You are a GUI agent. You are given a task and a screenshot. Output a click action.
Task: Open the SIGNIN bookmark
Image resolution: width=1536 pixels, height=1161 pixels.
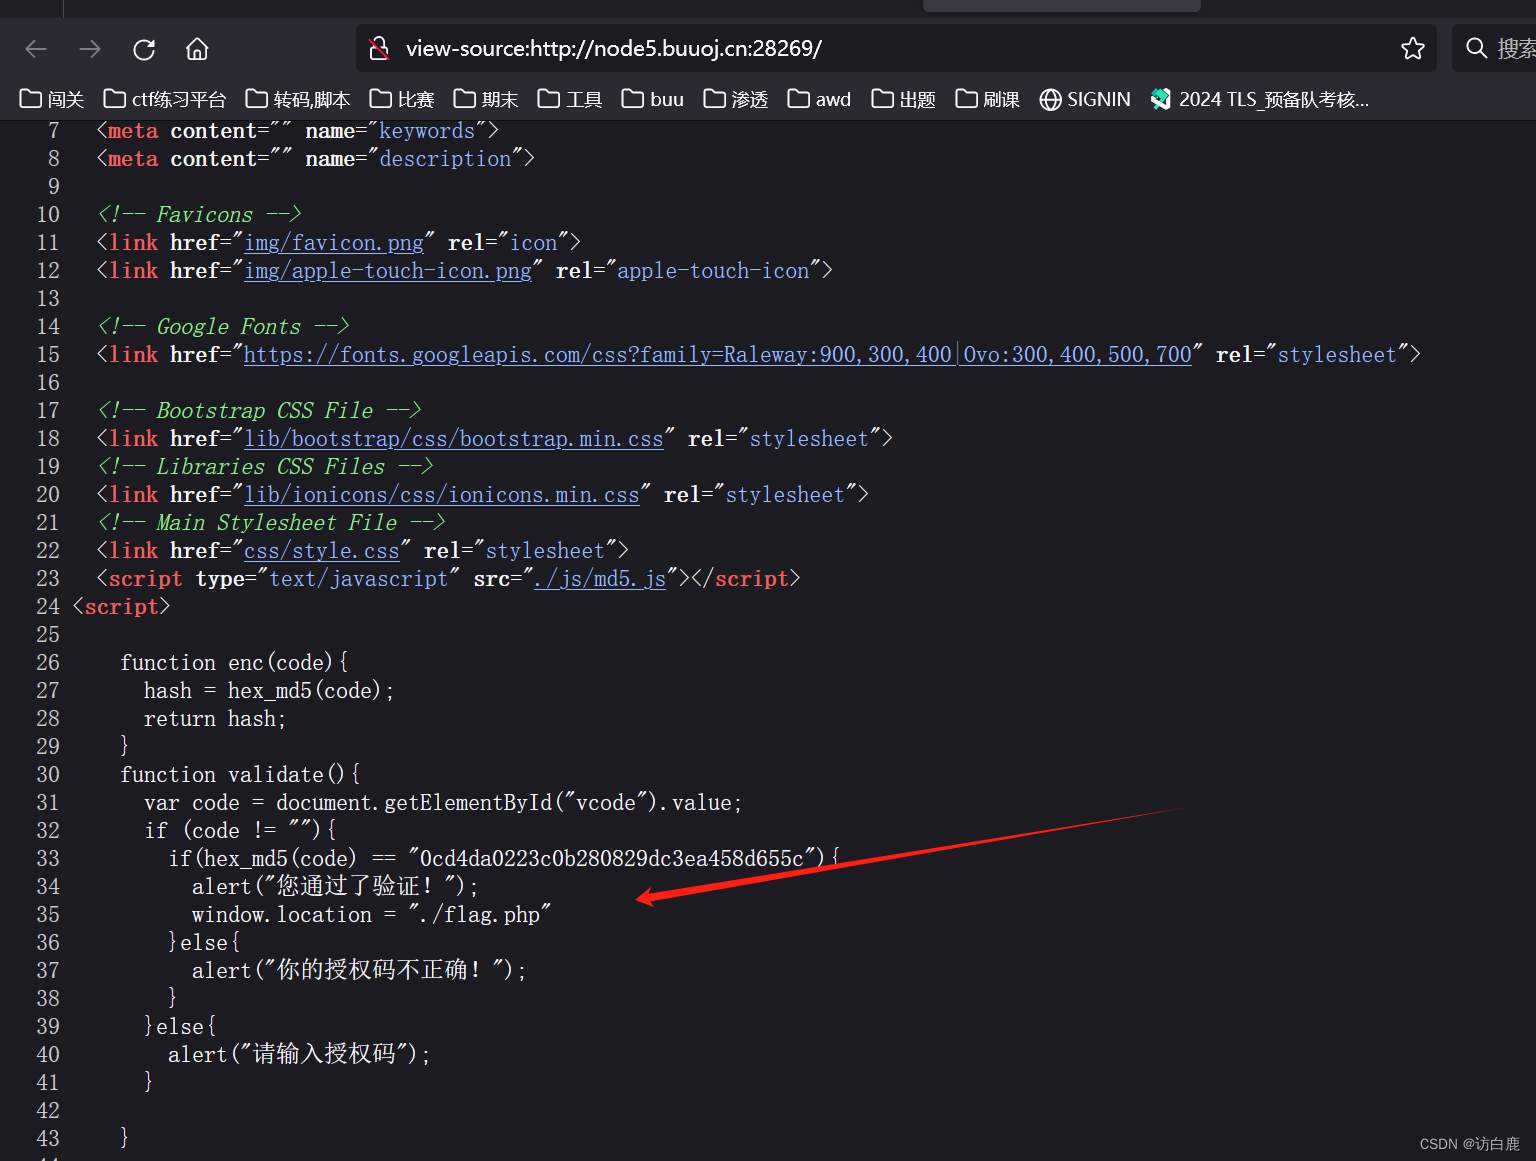click(x=1085, y=99)
